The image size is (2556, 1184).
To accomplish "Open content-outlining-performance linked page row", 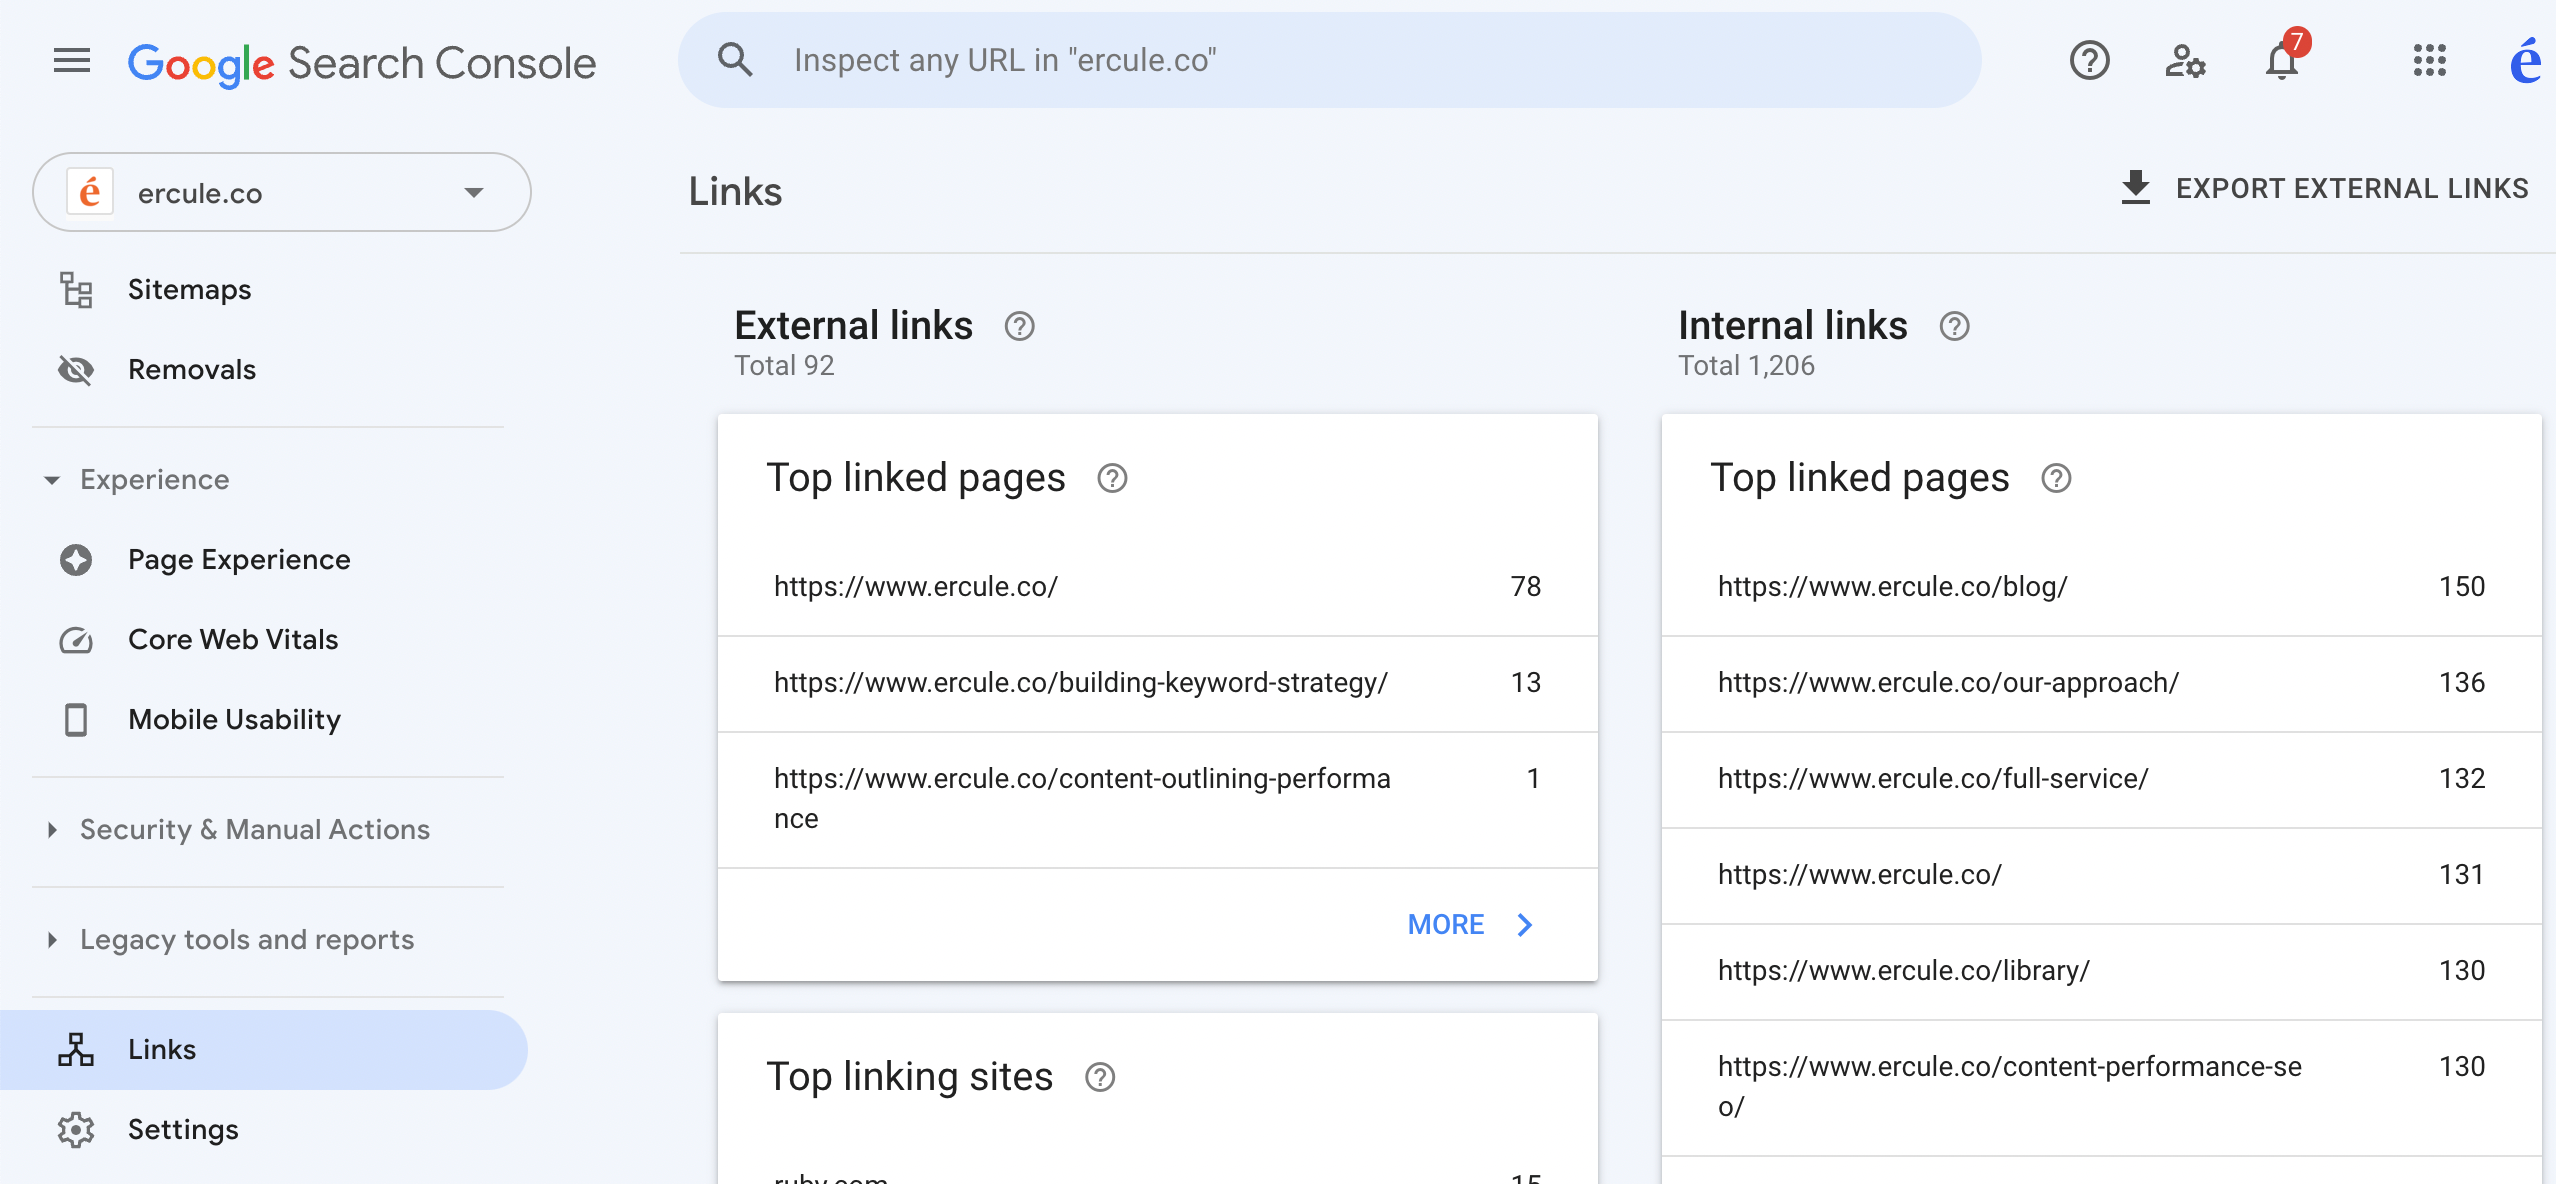I will [1157, 800].
